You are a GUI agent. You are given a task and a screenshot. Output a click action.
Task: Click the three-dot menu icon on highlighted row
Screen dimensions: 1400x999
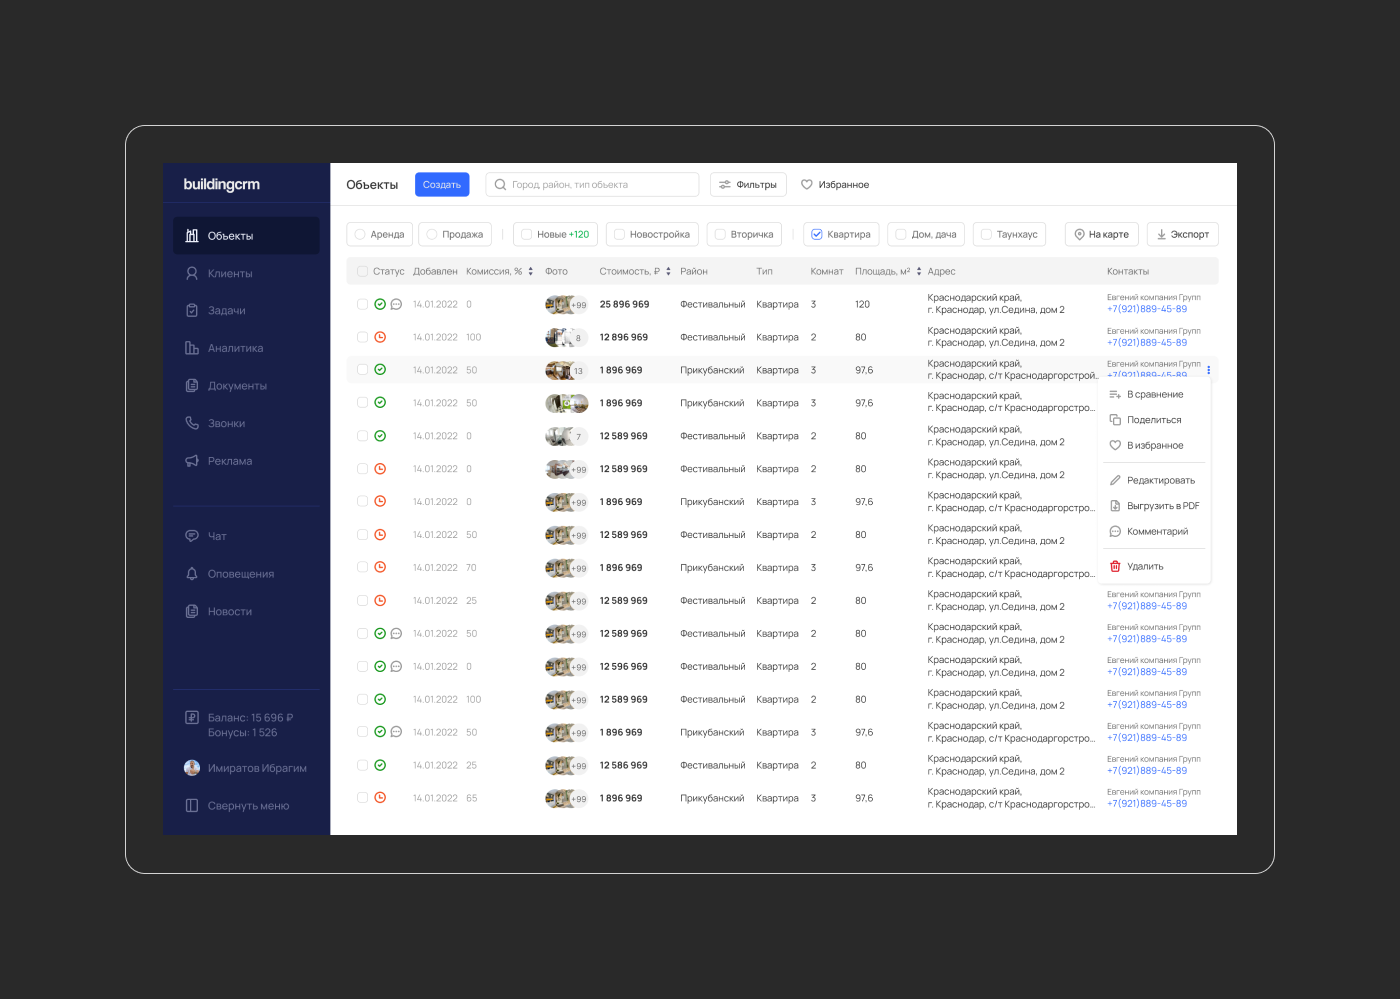(x=1208, y=370)
